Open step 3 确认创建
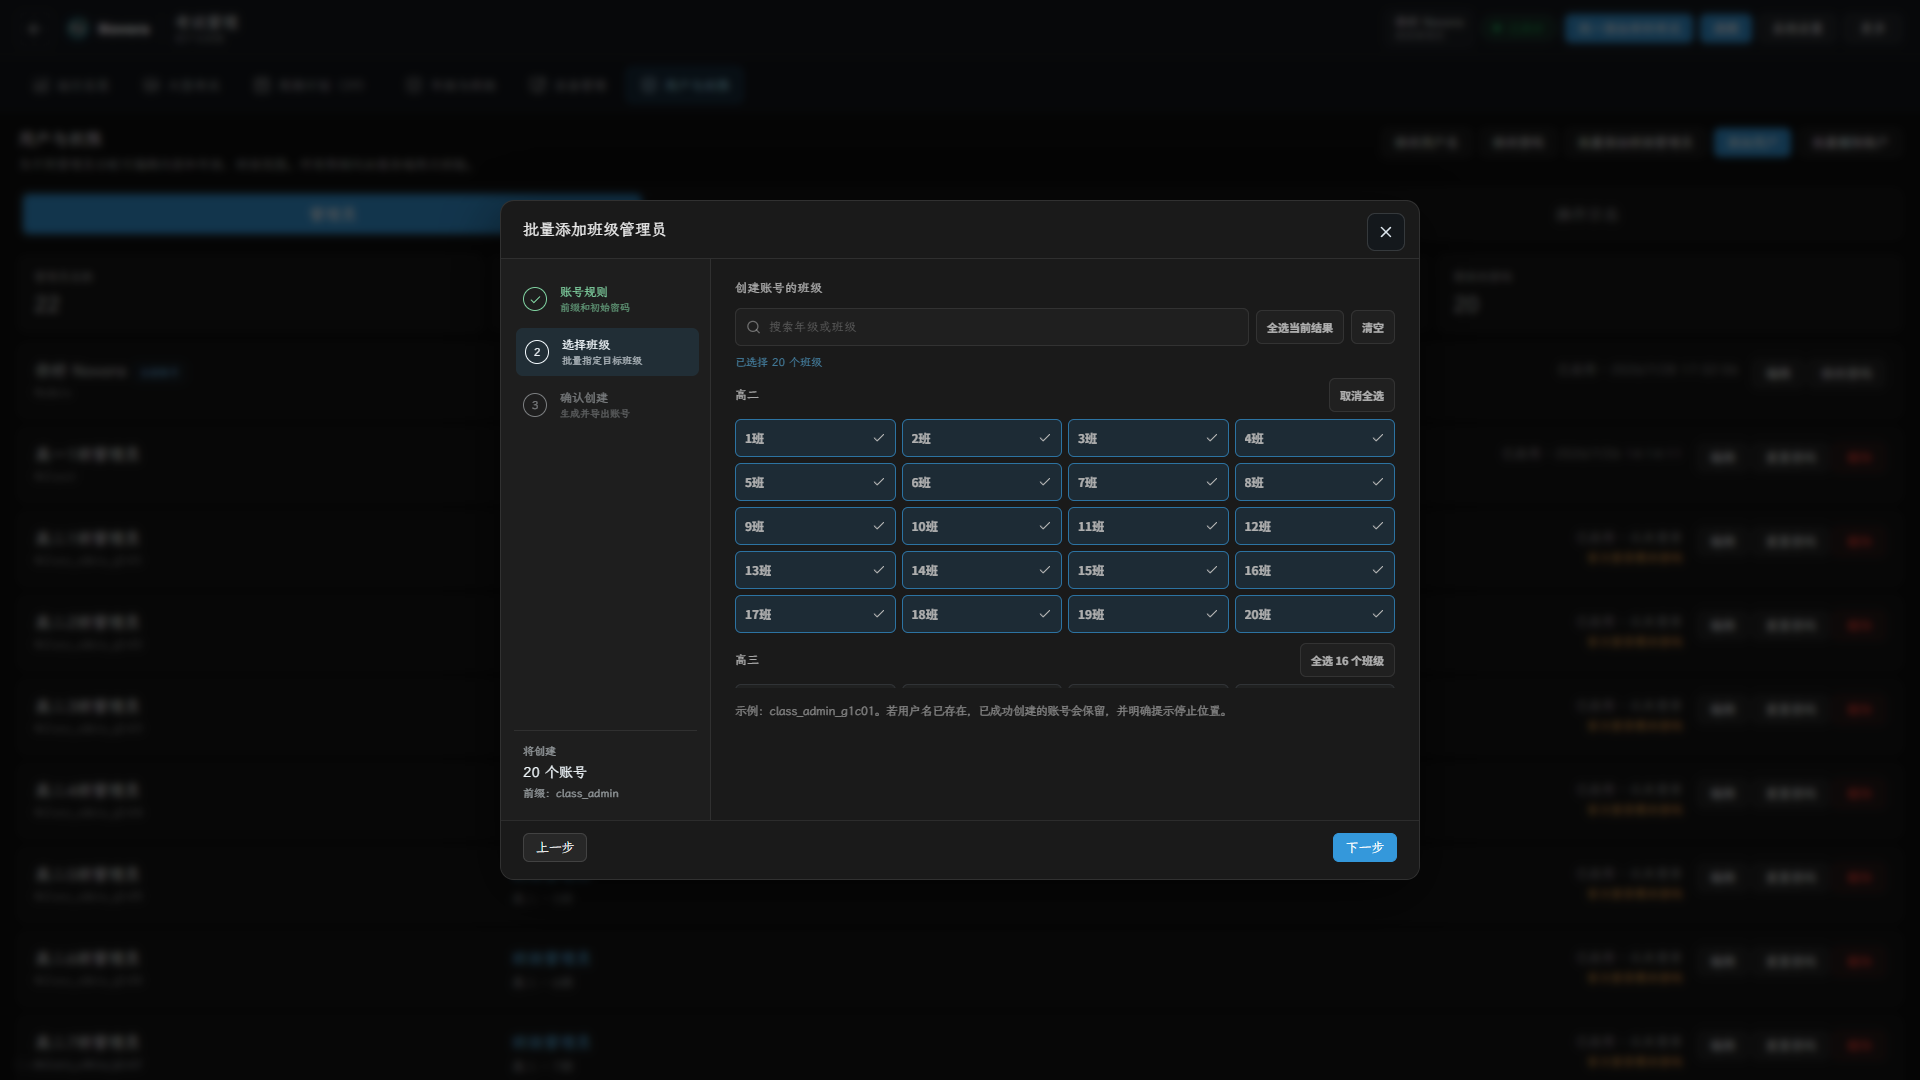The width and height of the screenshot is (1920, 1080). [606, 405]
